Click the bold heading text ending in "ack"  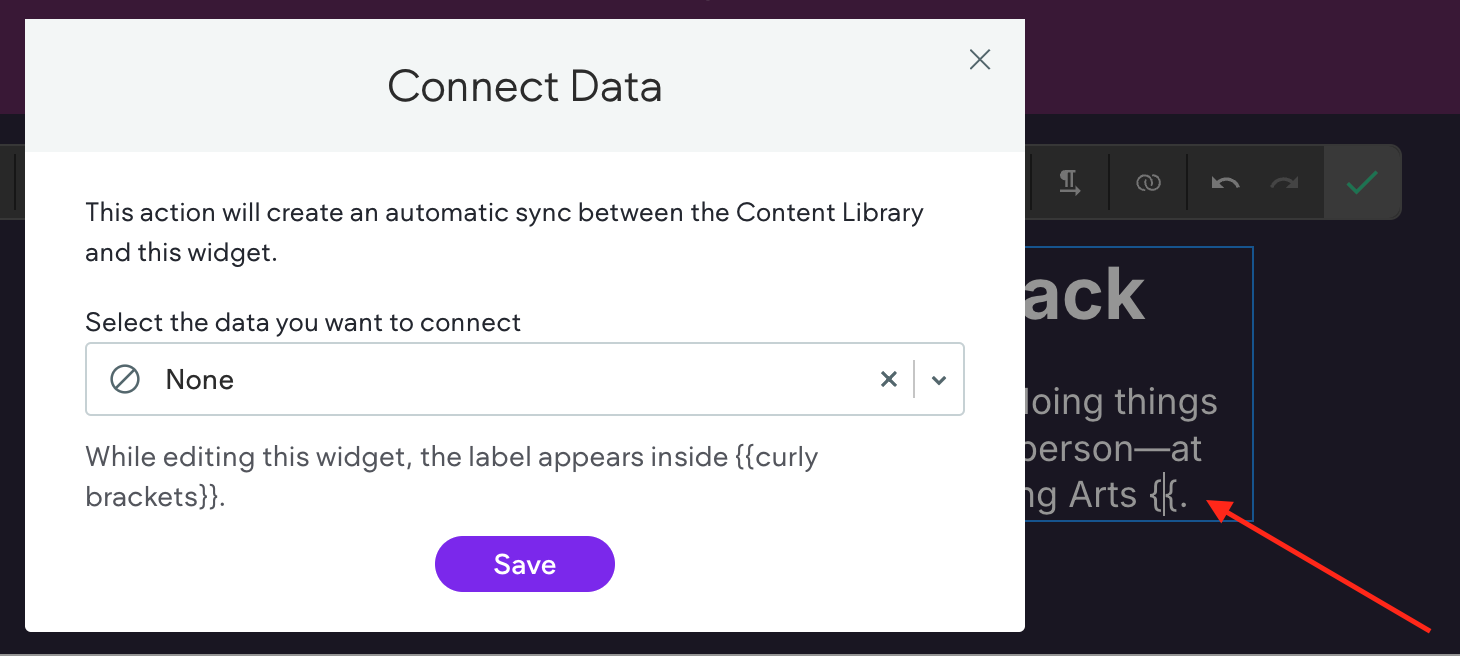point(1085,296)
